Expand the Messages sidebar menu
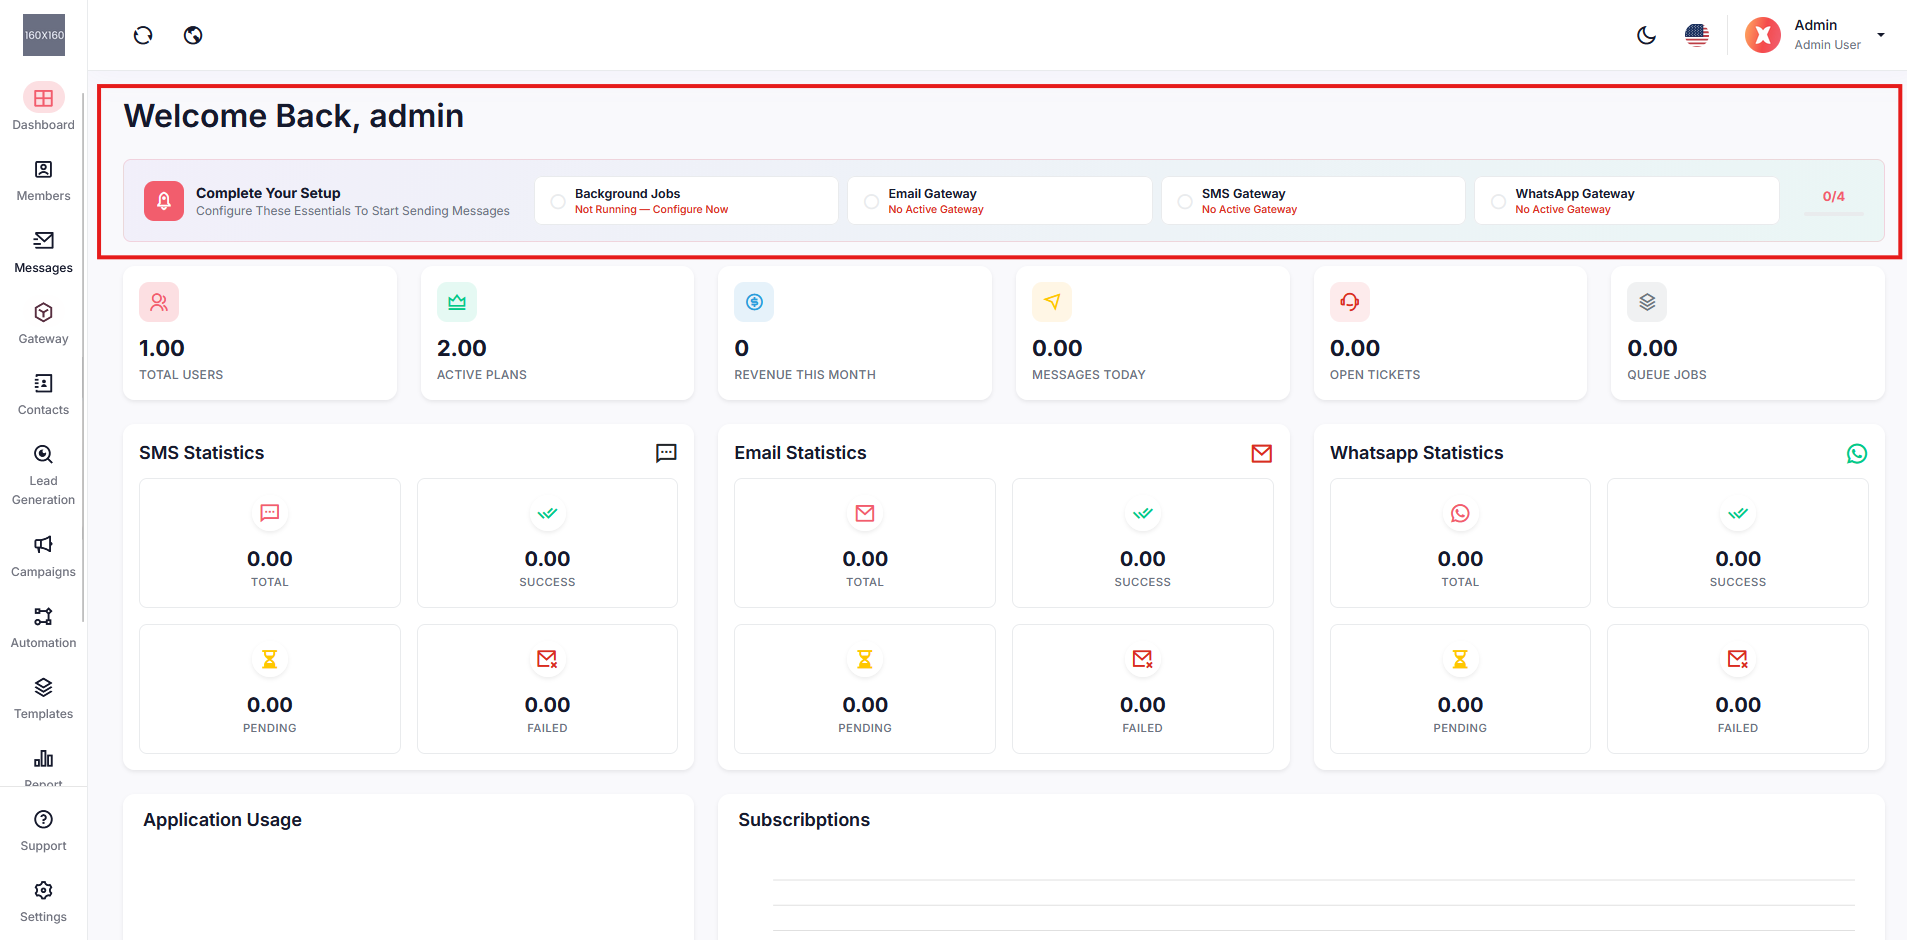The width and height of the screenshot is (1907, 940). 43,252
